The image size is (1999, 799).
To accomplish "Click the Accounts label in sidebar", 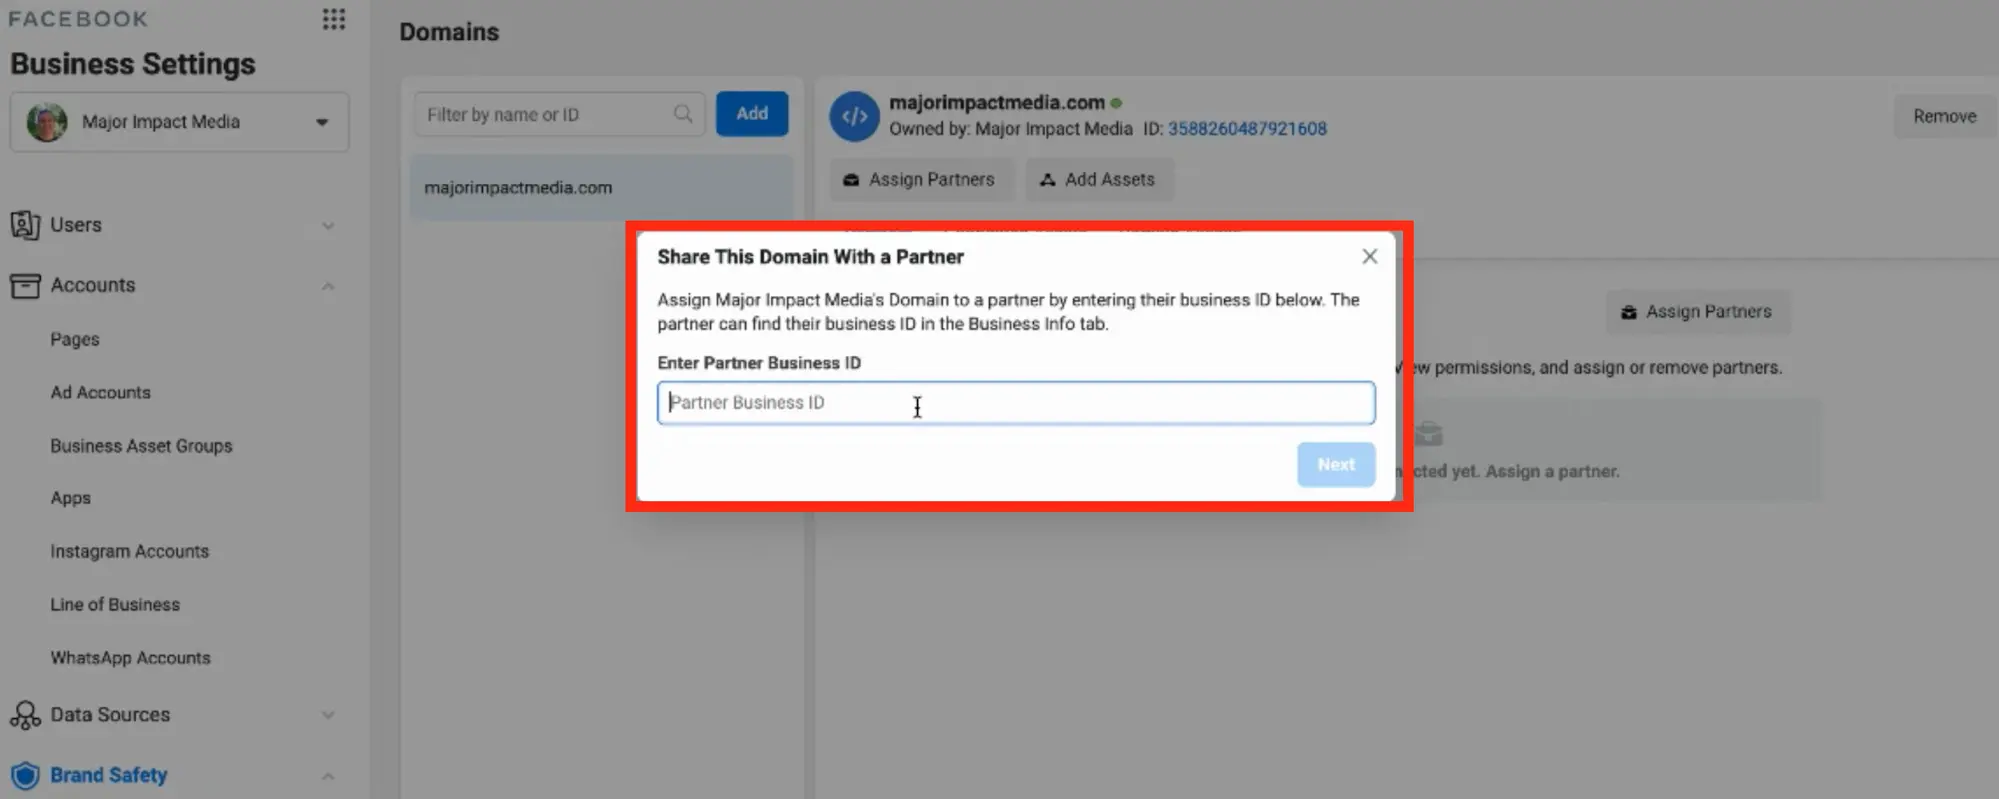I will (93, 285).
